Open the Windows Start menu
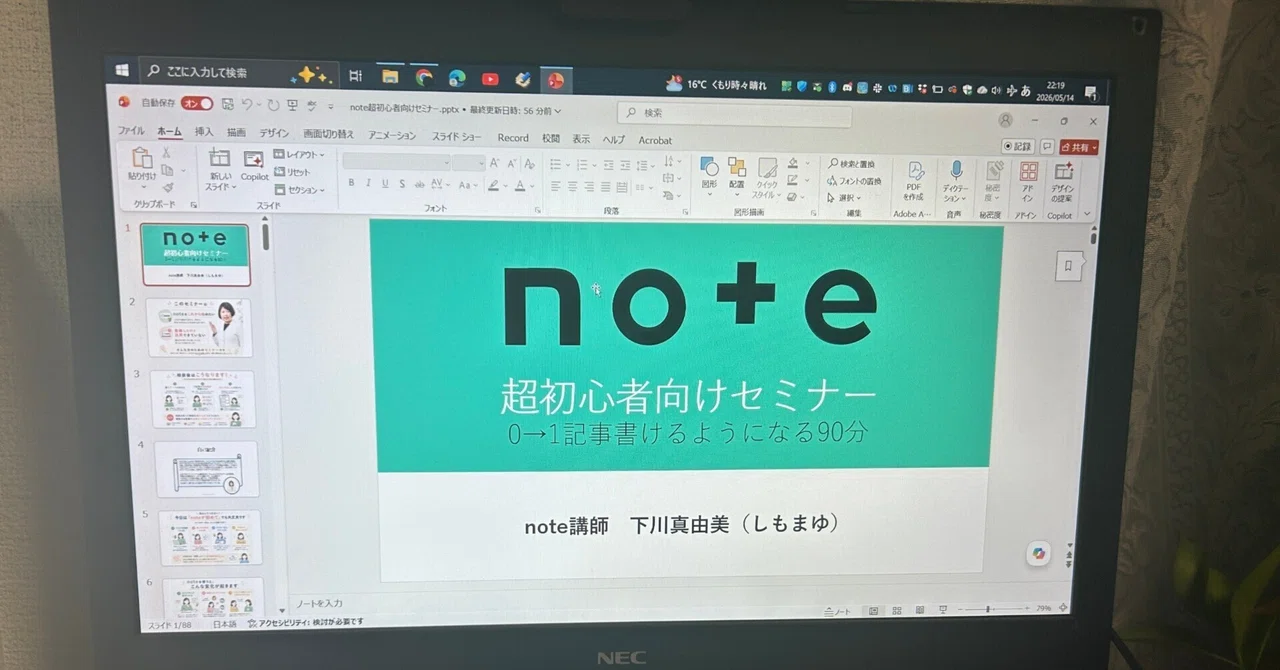 pyautogui.click(x=121, y=70)
